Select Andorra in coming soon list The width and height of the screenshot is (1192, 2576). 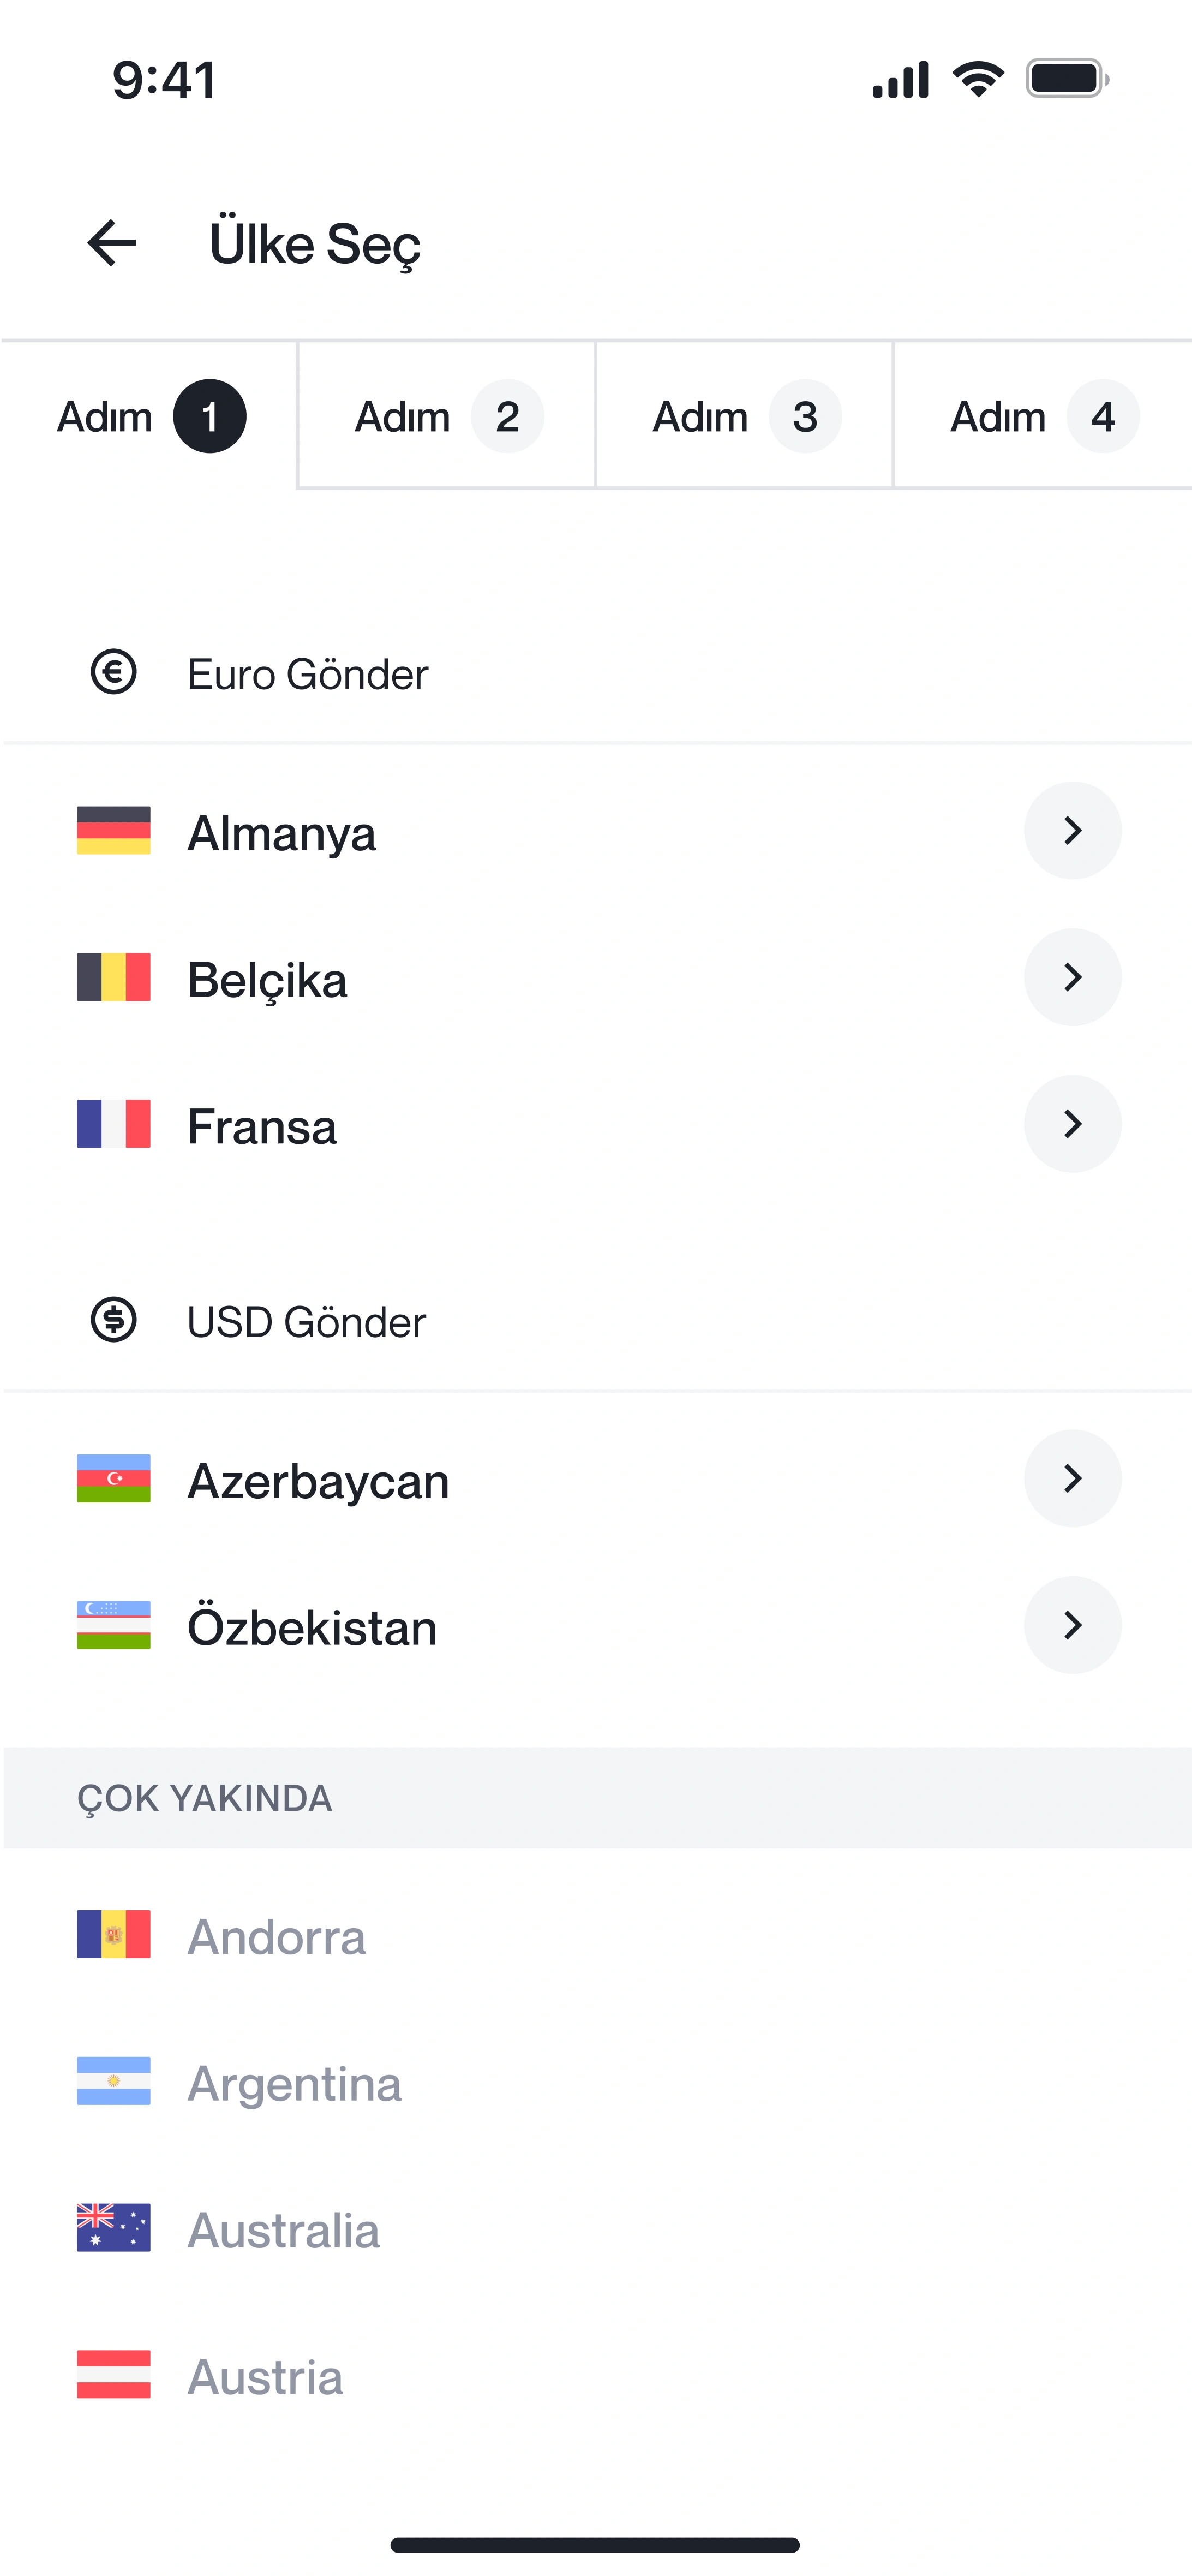(x=277, y=1937)
